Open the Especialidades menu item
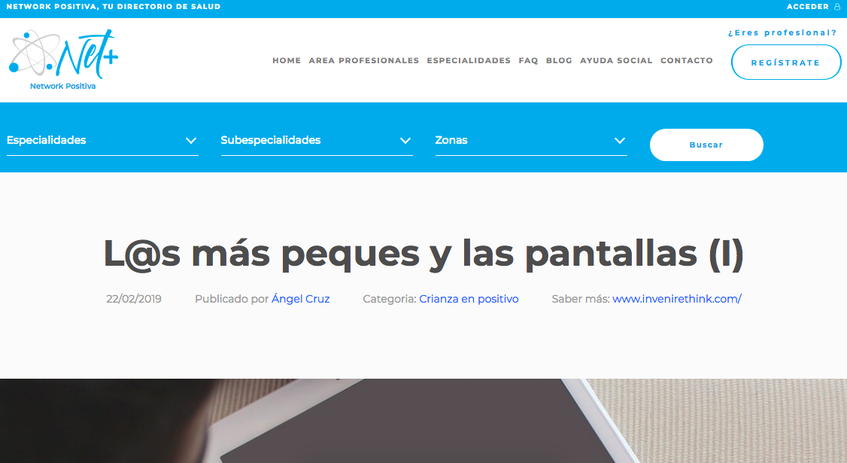 pos(468,61)
